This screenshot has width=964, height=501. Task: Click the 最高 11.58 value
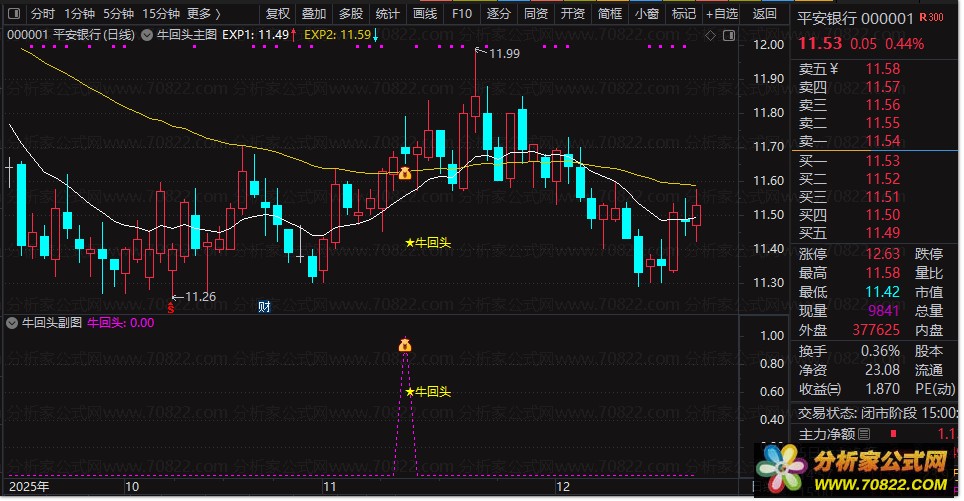click(882, 272)
